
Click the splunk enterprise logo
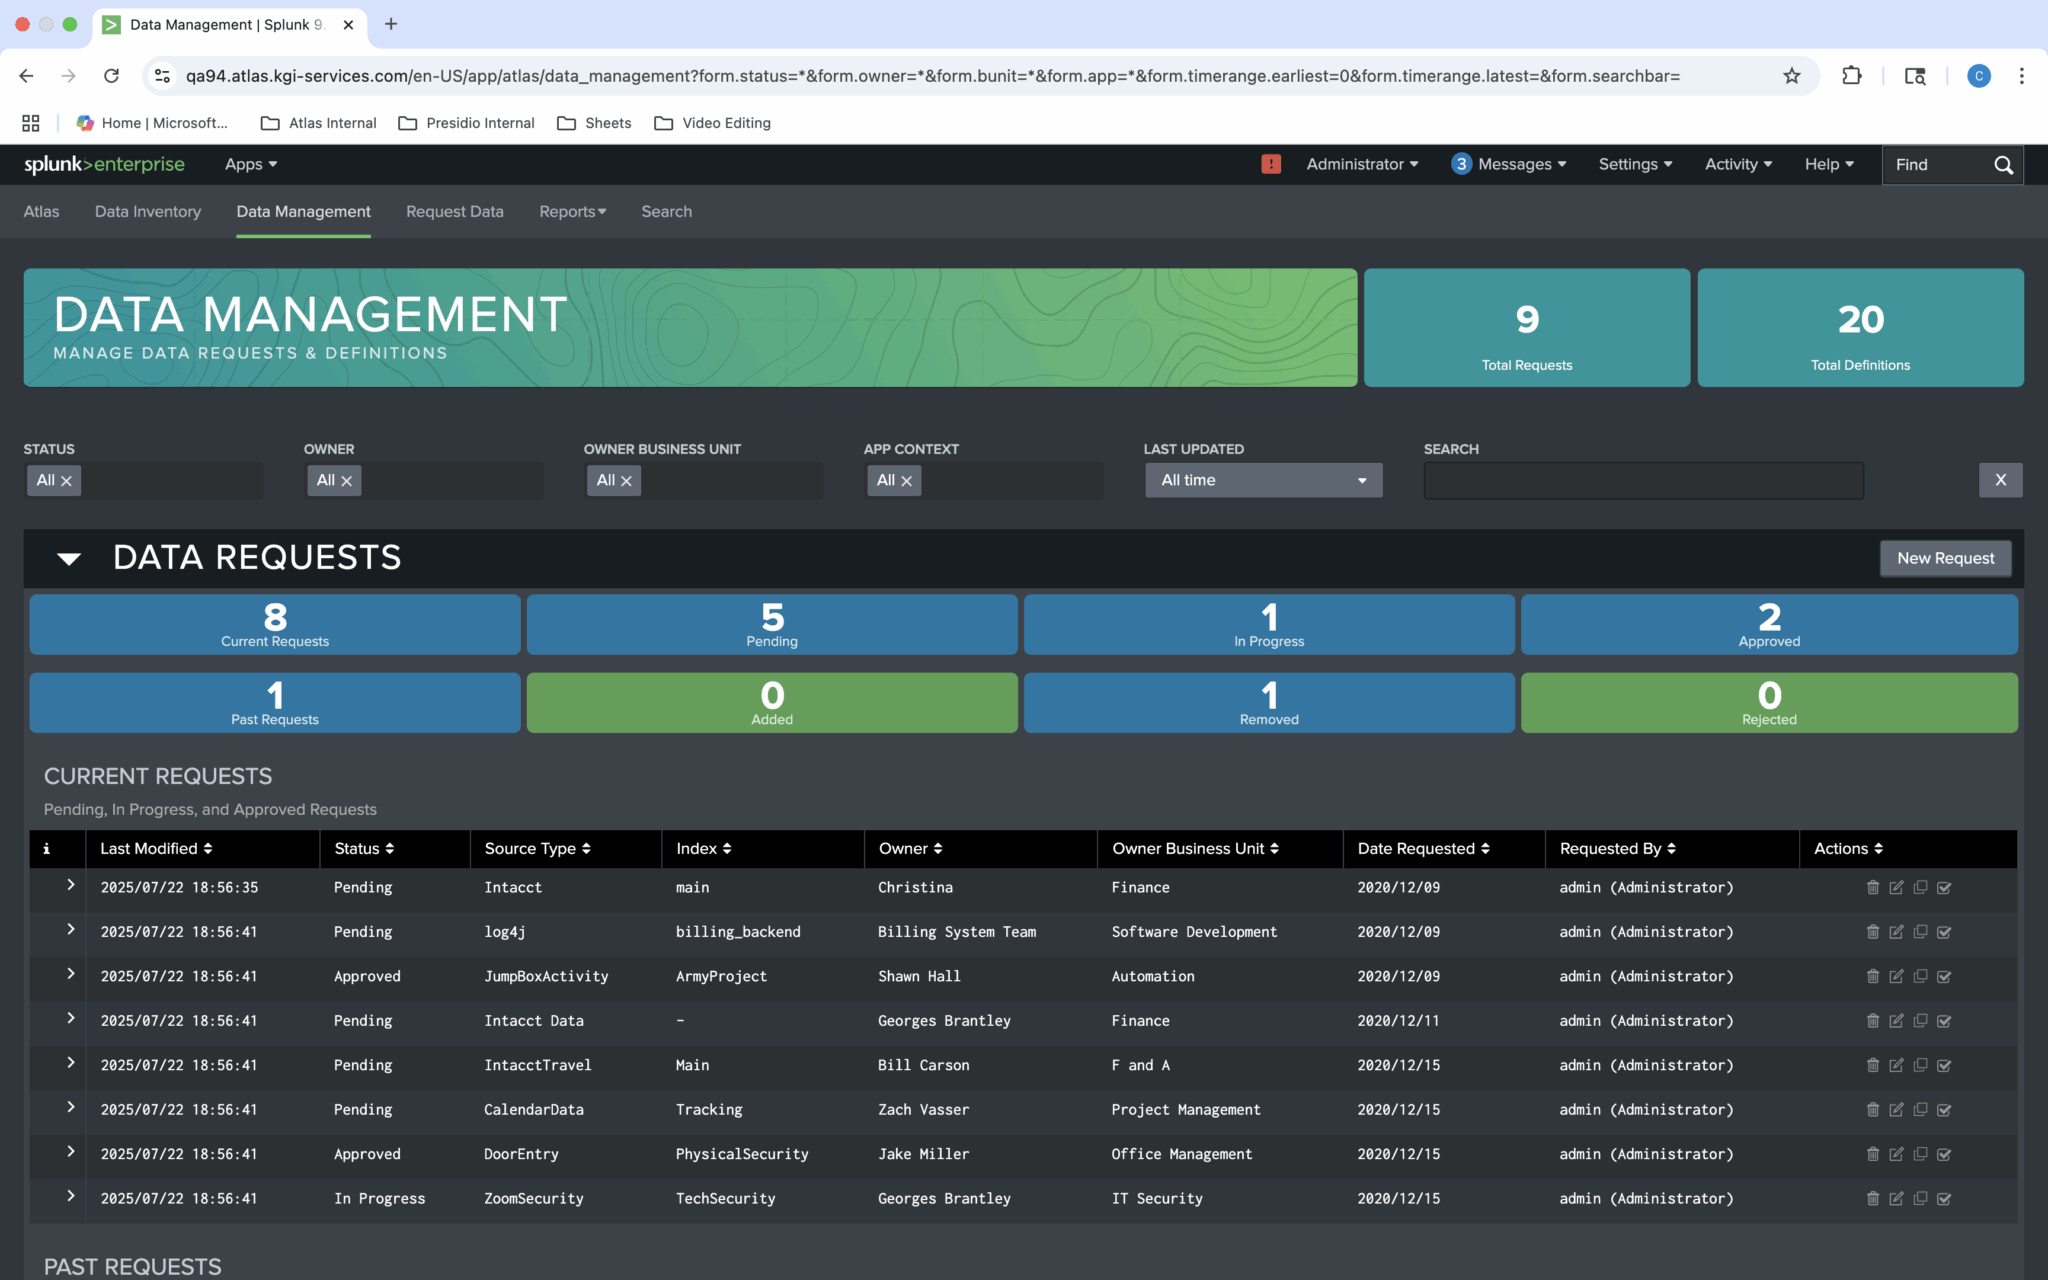(x=105, y=164)
